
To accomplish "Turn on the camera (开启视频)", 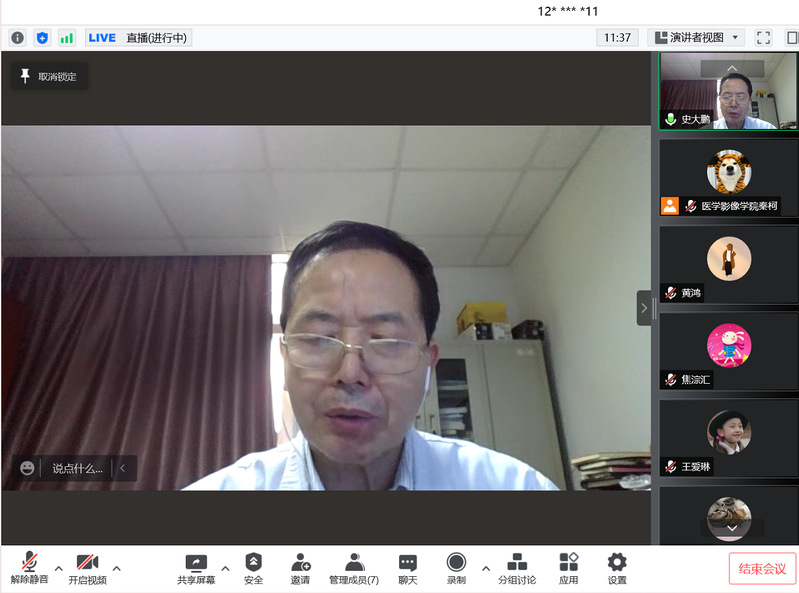I will click(87, 568).
